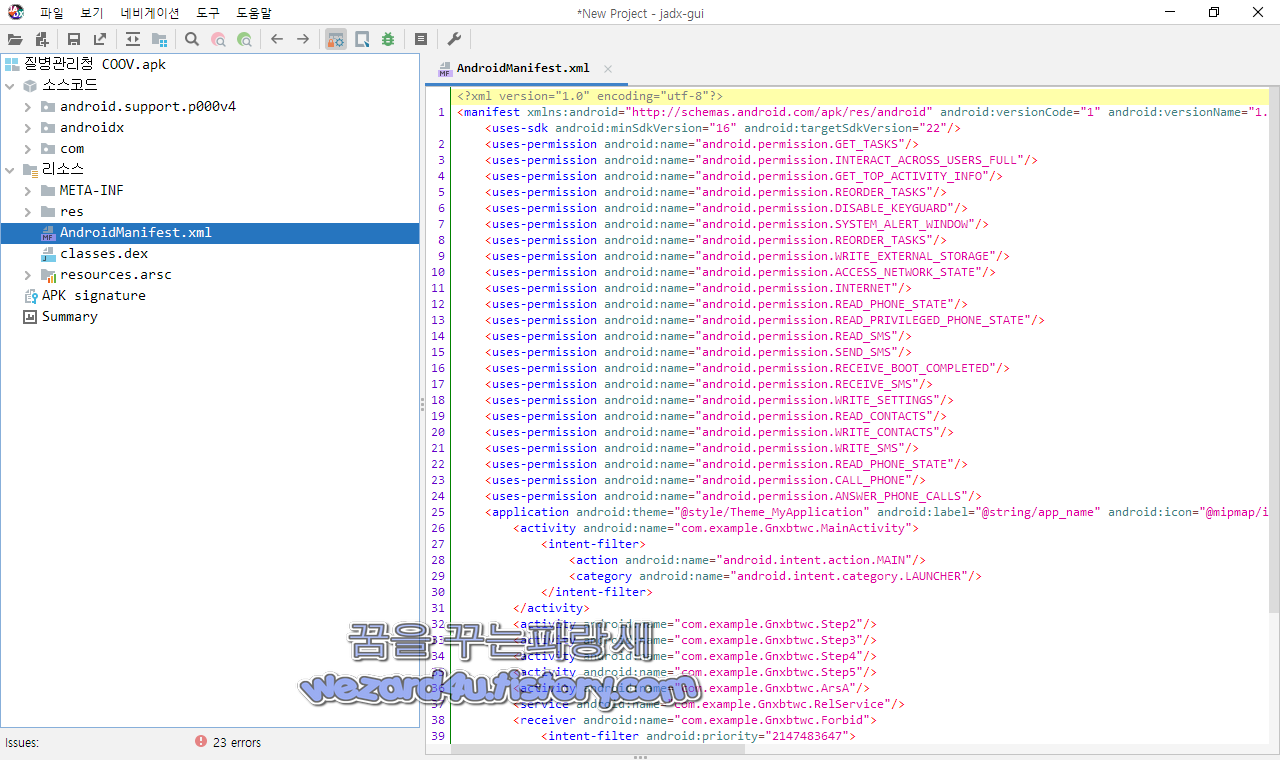
Task: Click the export project toolbar icon
Action: click(100, 39)
